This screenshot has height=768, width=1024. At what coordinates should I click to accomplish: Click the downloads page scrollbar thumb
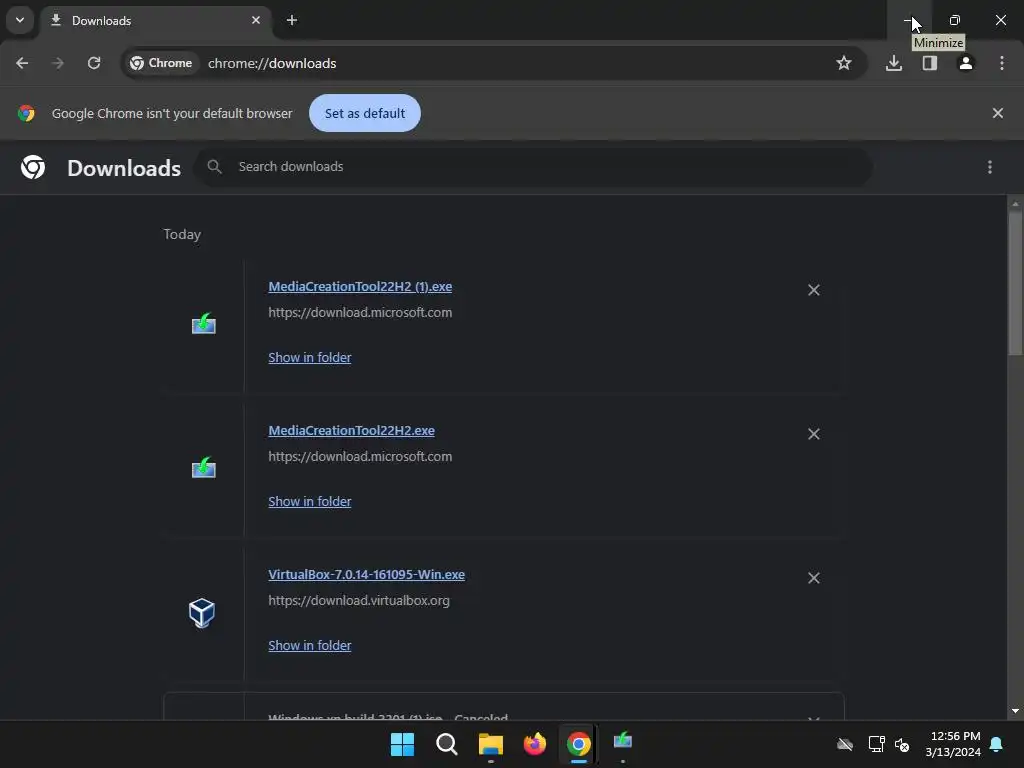[x=1015, y=281]
